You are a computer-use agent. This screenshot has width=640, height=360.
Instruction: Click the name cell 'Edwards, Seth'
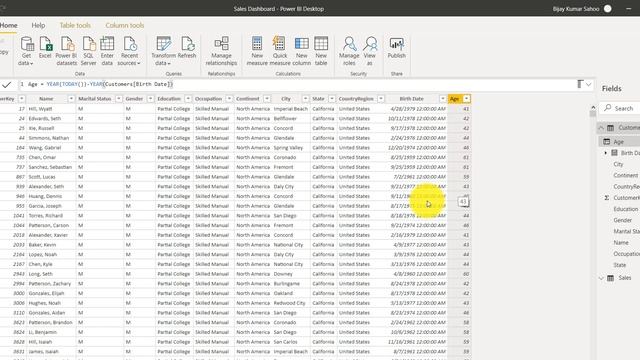(x=44, y=119)
